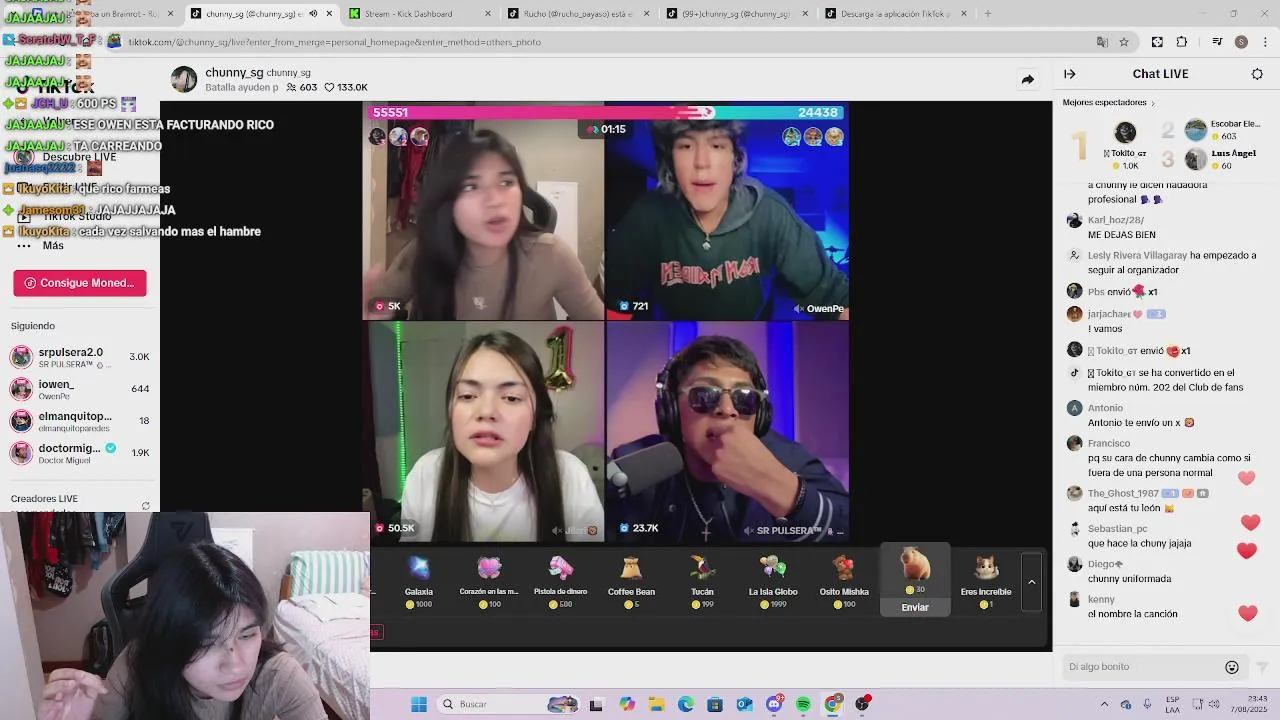Click the 50.5K score host video

point(484,432)
